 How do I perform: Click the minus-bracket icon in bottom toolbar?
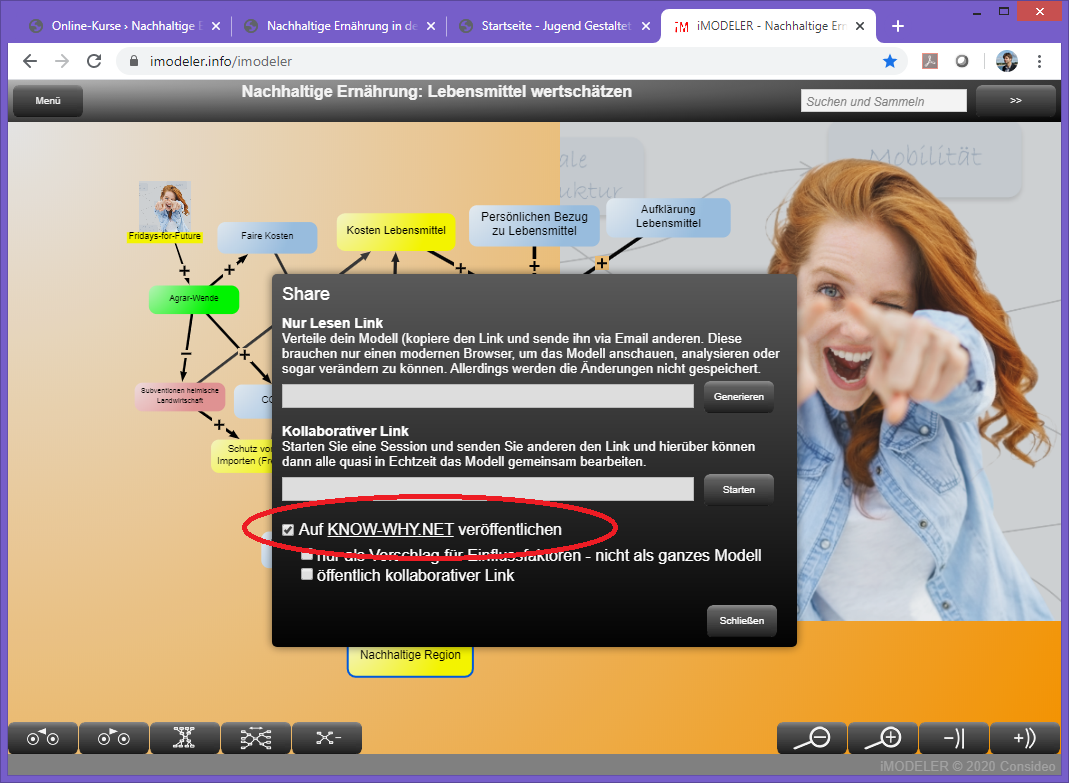tap(954, 738)
